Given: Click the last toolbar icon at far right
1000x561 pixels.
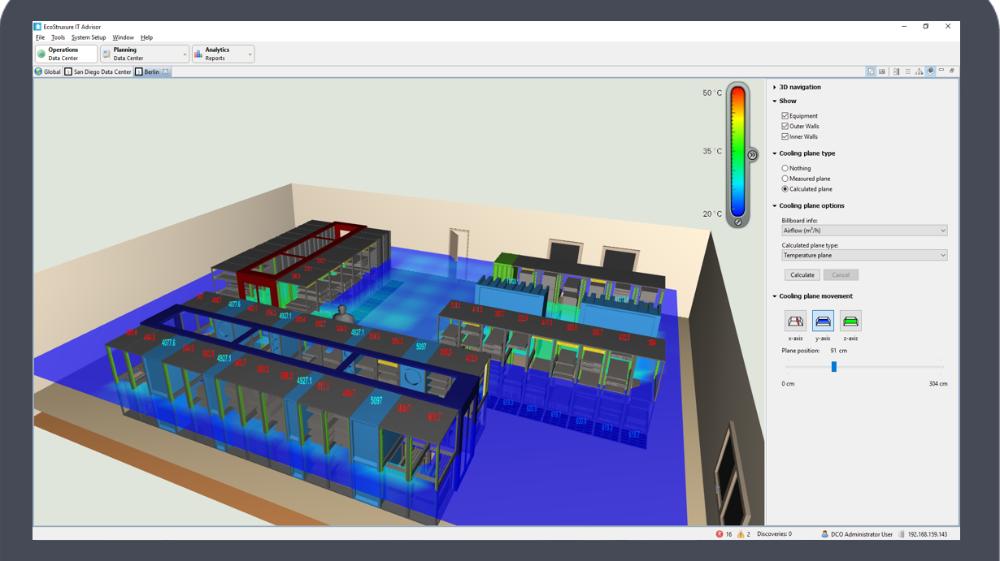Looking at the screenshot, I should click(952, 71).
